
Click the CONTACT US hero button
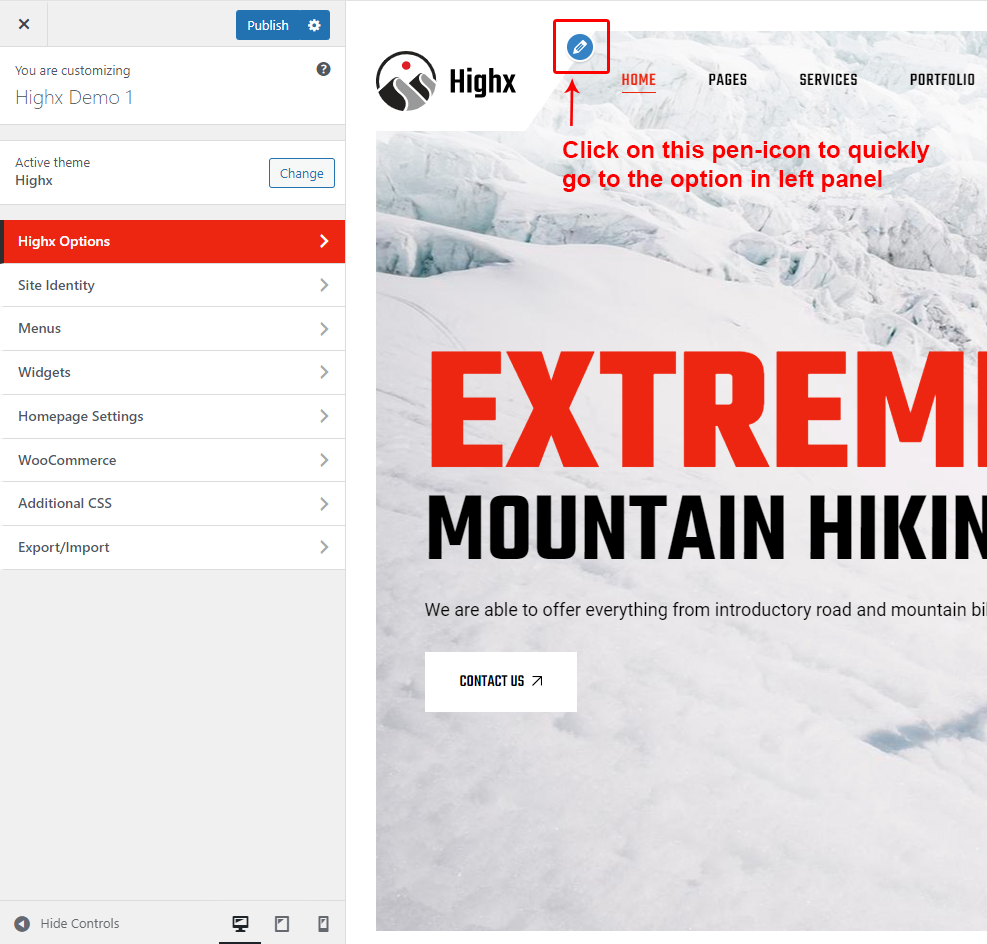pos(500,681)
